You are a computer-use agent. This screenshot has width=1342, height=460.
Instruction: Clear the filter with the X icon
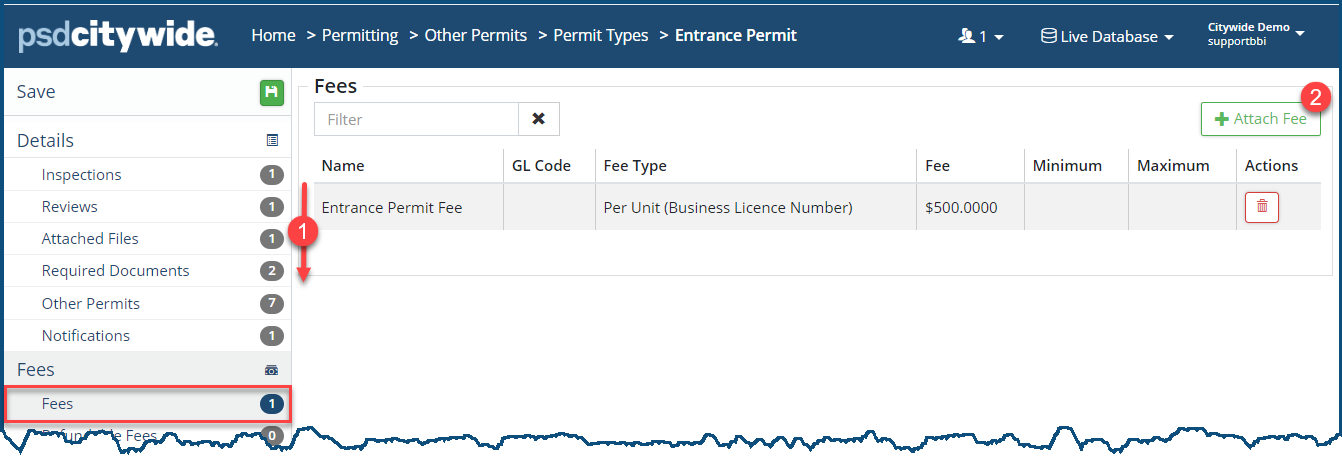538,119
